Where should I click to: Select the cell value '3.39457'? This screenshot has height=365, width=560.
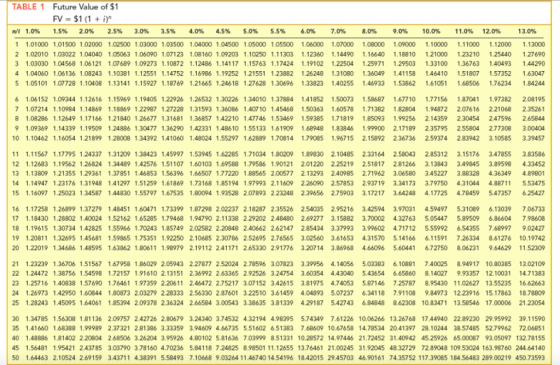(x=534, y=138)
